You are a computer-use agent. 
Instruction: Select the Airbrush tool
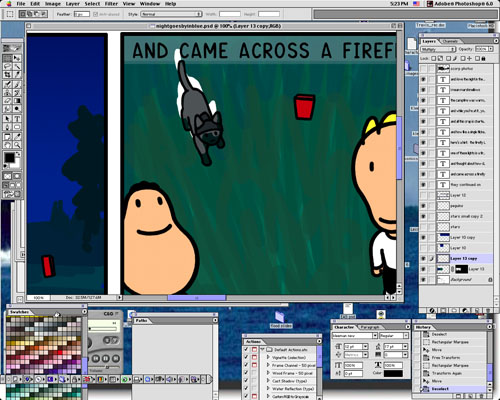point(7,84)
